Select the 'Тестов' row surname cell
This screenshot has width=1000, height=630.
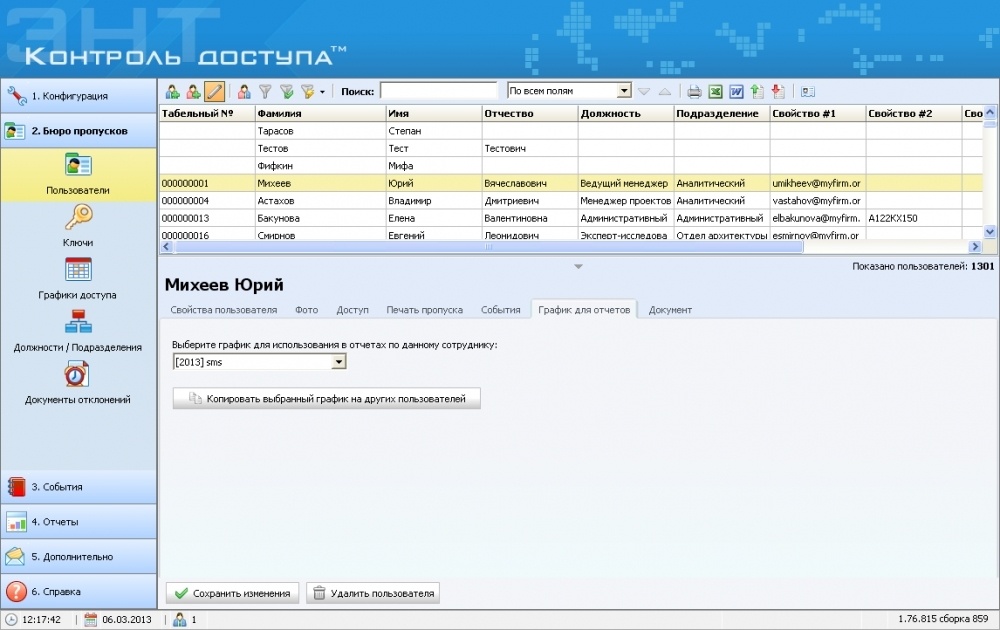pyautogui.click(x=321, y=148)
